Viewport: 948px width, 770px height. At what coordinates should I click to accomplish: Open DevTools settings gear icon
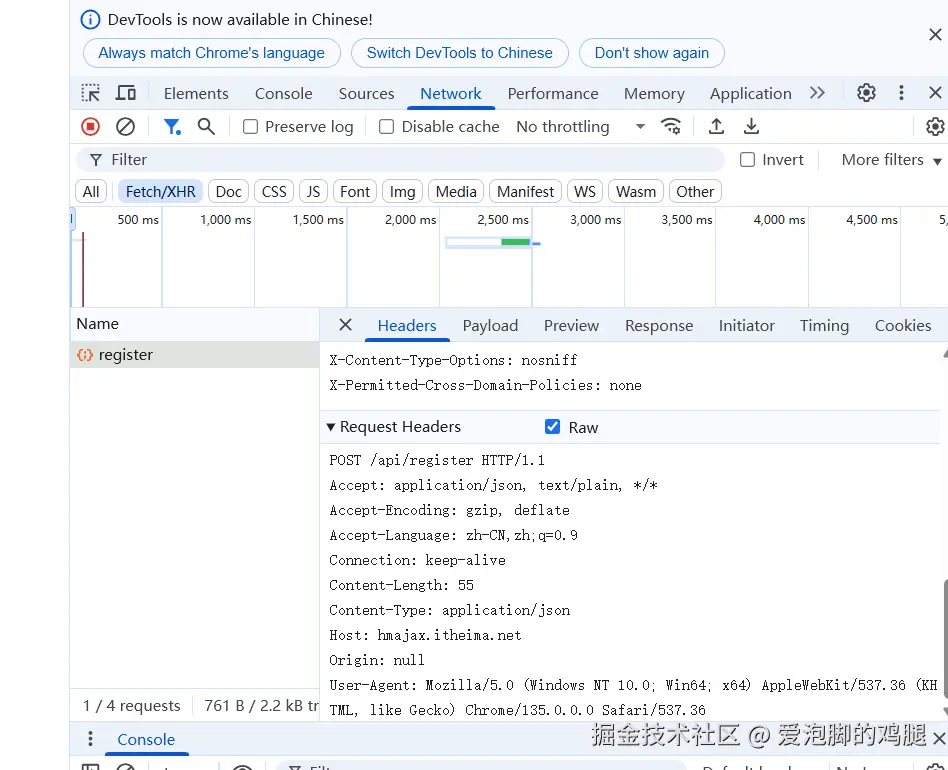click(866, 93)
